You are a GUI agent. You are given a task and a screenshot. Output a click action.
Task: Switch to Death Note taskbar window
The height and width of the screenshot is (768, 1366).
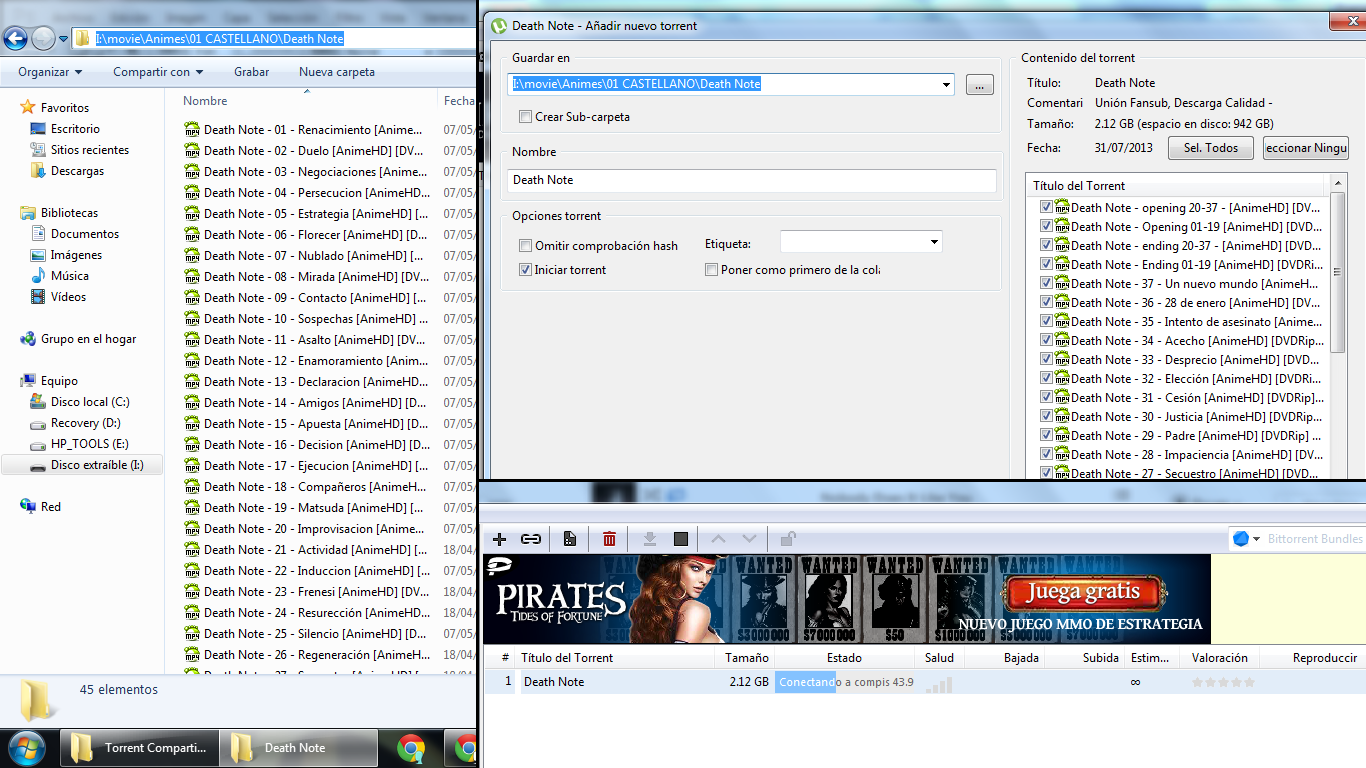(x=300, y=747)
